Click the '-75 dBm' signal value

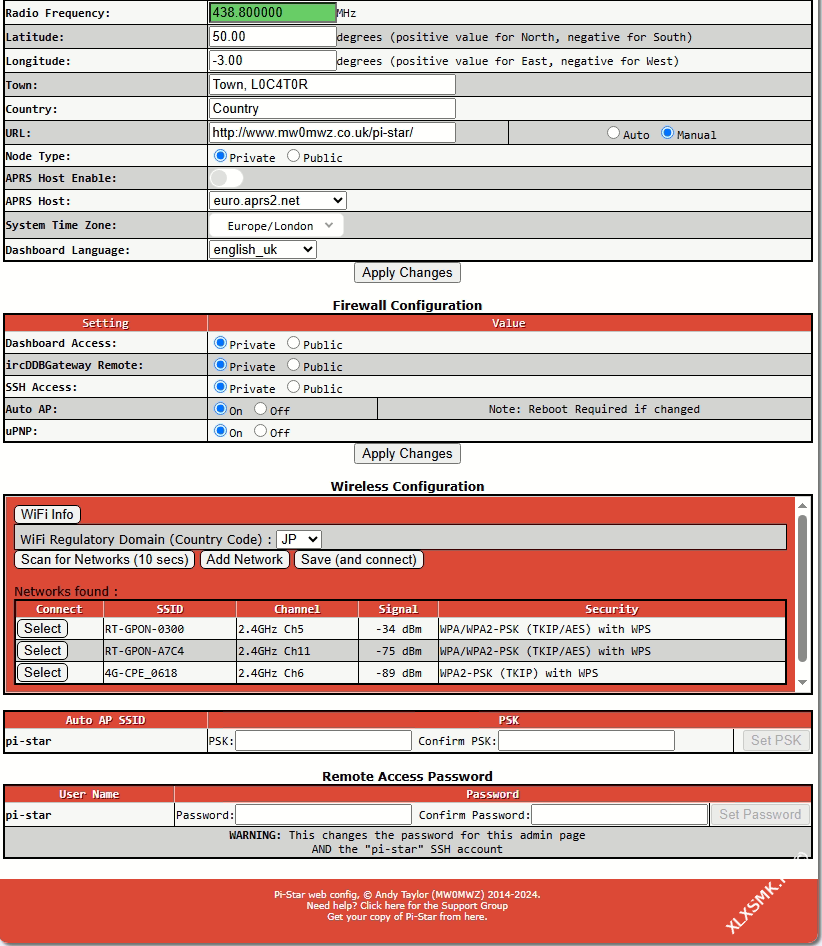click(x=398, y=651)
